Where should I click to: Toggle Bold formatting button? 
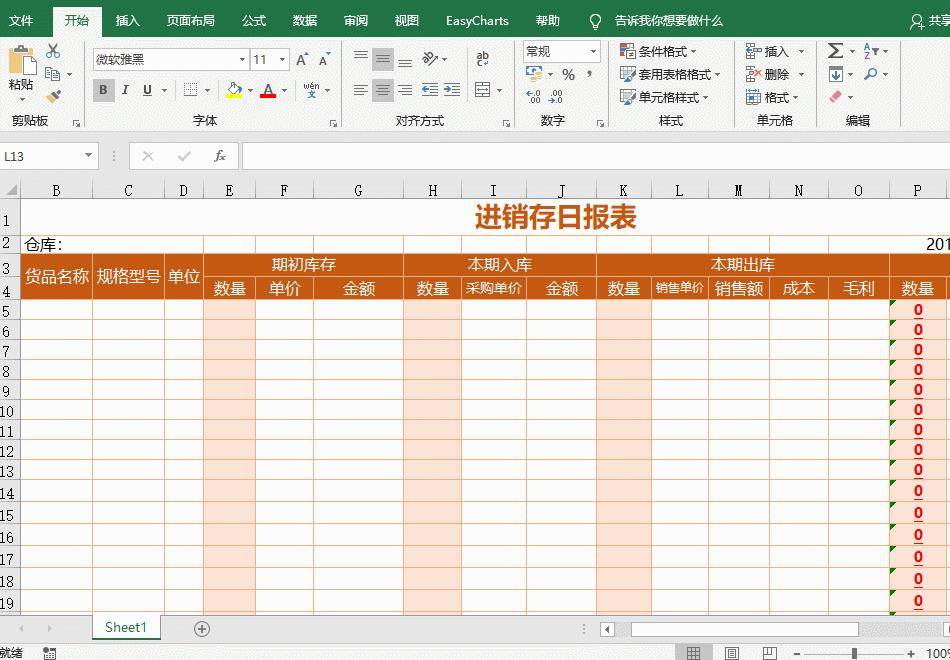click(x=104, y=90)
